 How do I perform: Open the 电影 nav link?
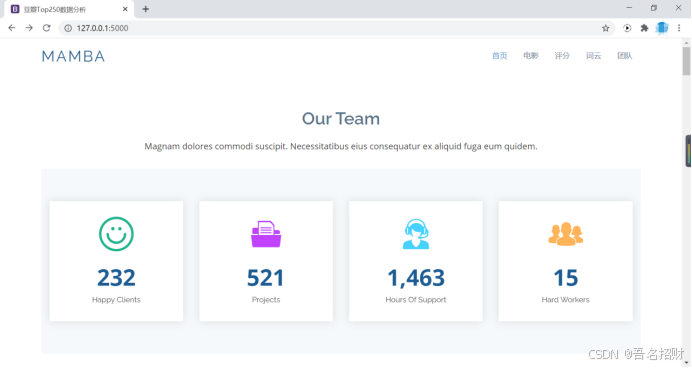pyautogui.click(x=531, y=56)
